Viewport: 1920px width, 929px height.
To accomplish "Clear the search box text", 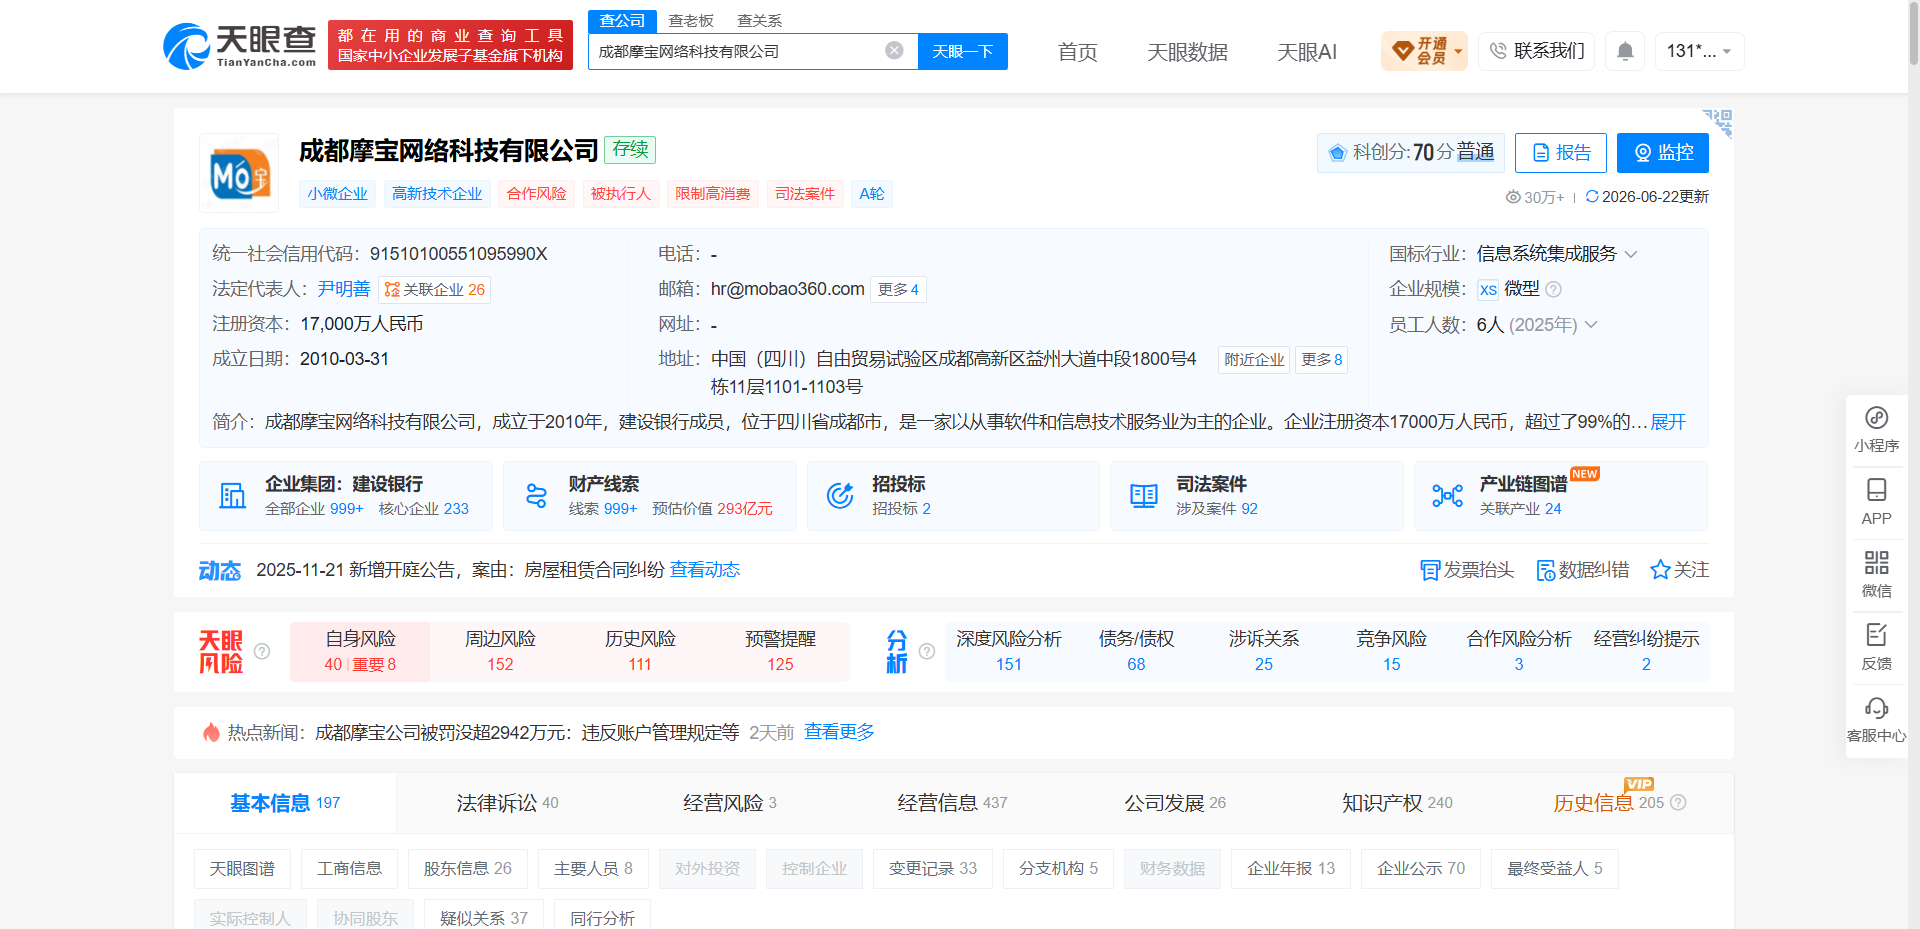I will tap(894, 51).
